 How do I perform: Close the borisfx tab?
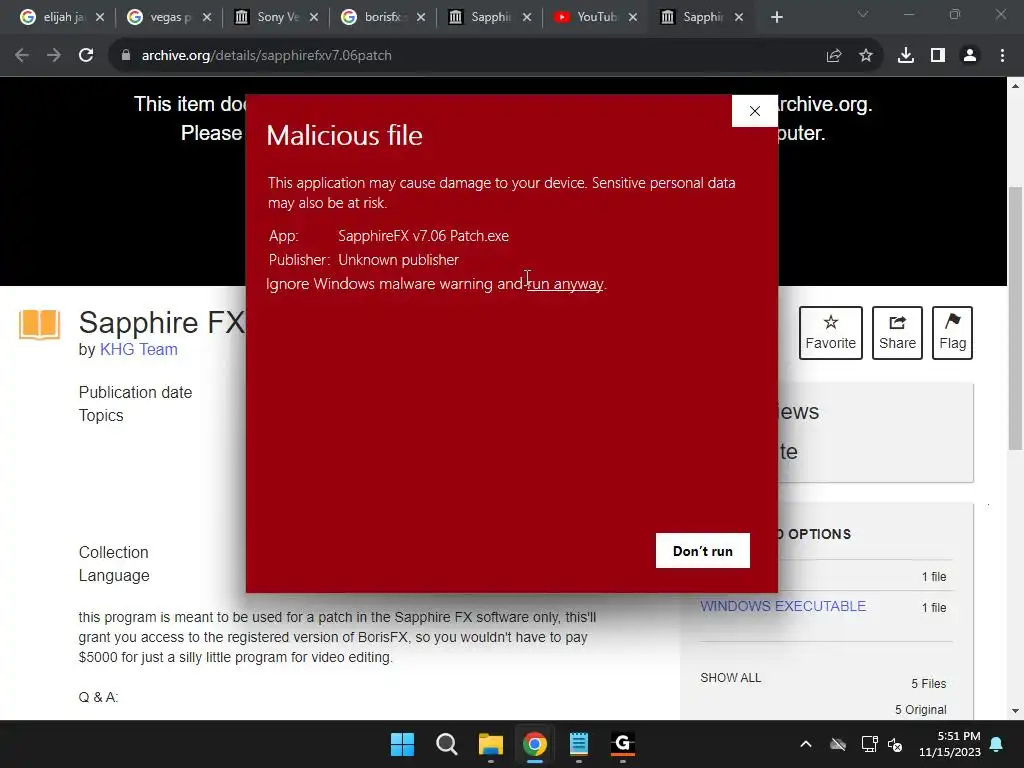[x=421, y=18]
